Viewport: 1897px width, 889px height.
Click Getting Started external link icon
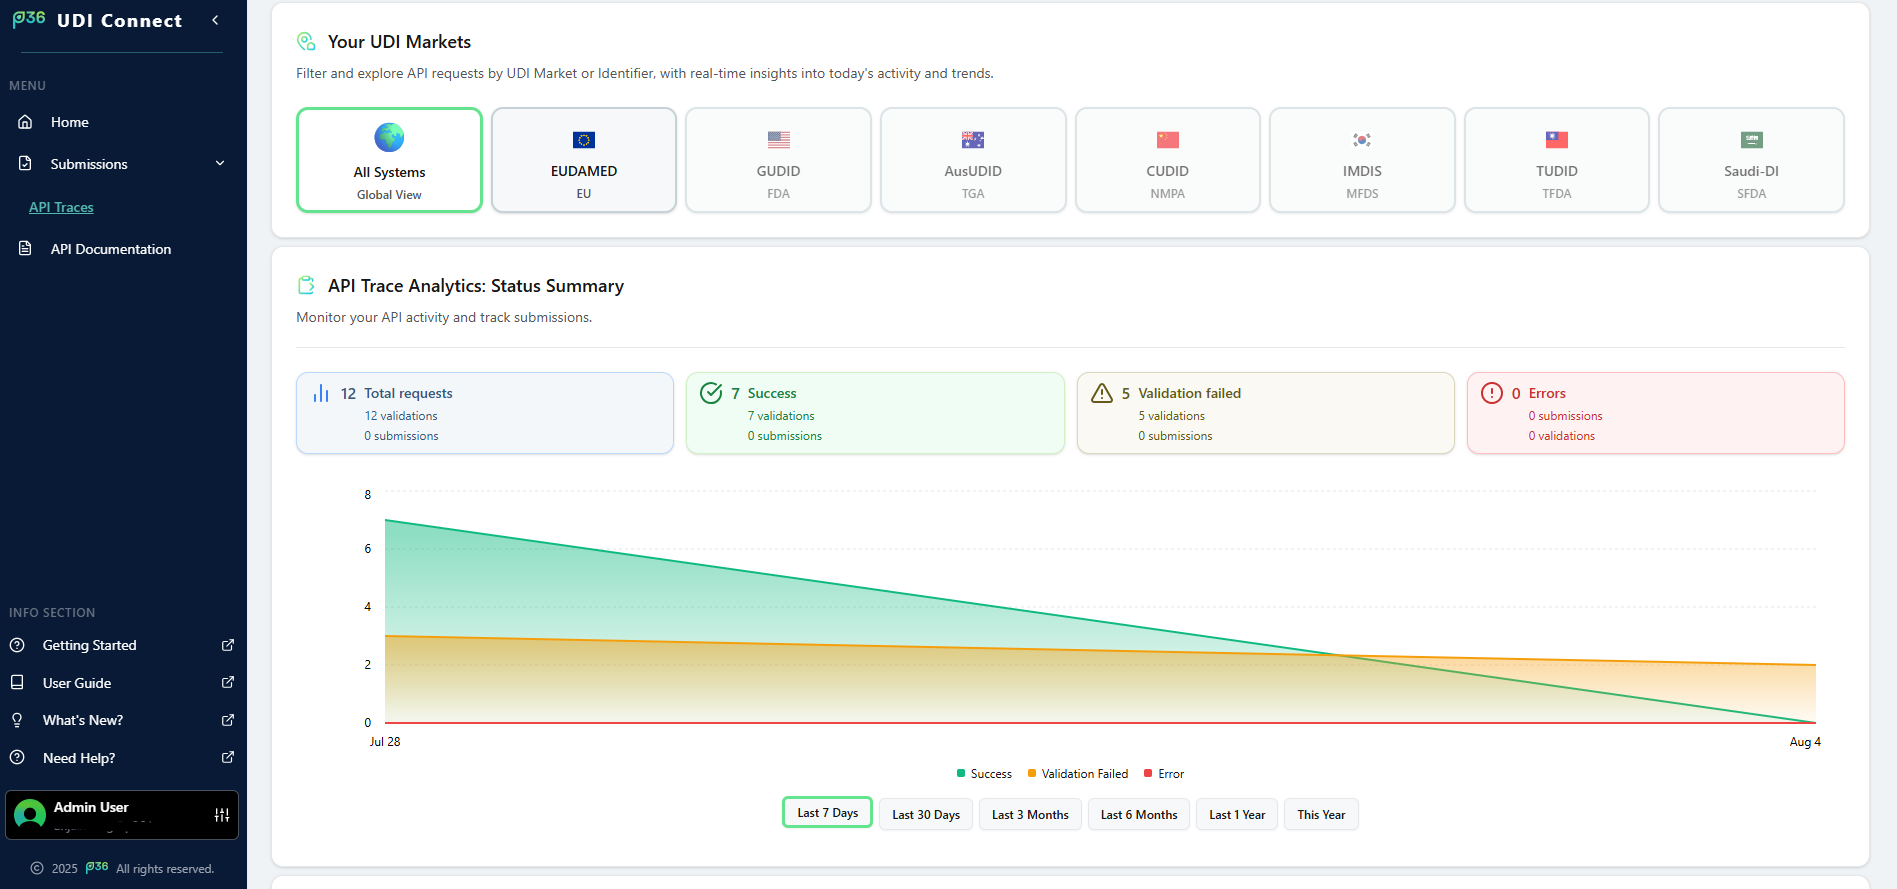click(228, 645)
